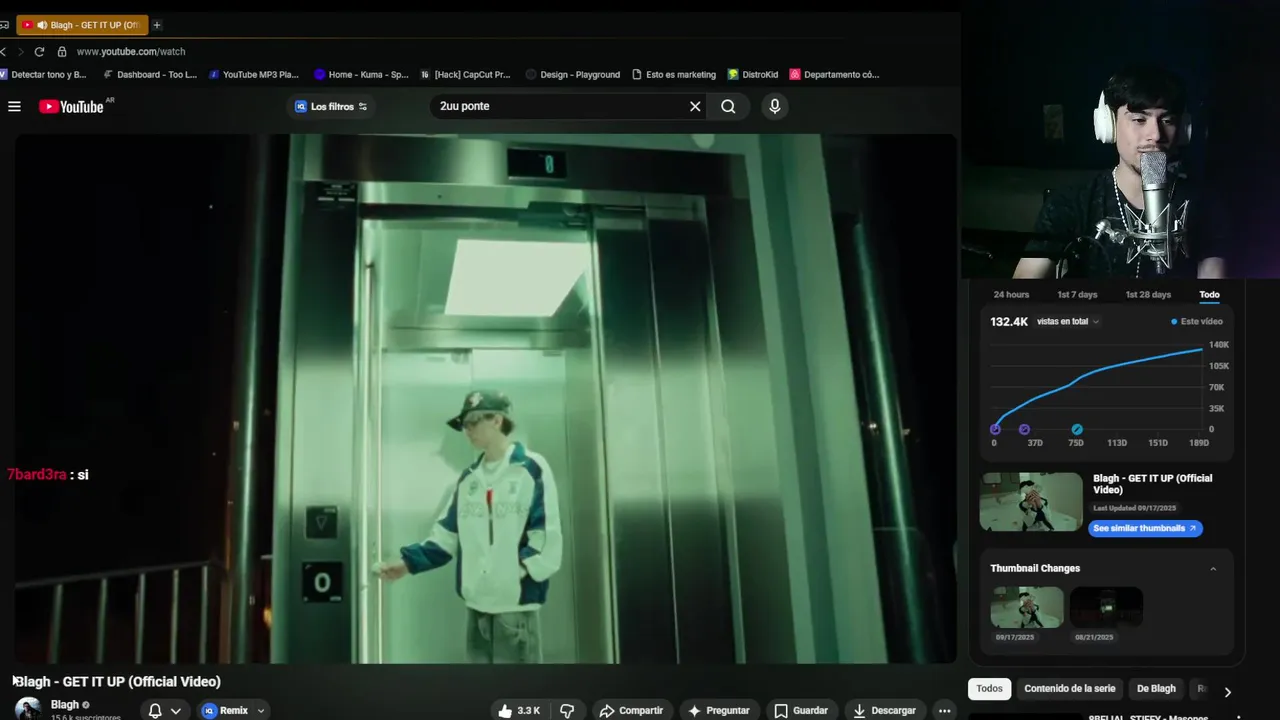Image resolution: width=1280 pixels, height=720 pixels.
Task: Open a new browser tab with the plus icon
Action: coord(156,25)
